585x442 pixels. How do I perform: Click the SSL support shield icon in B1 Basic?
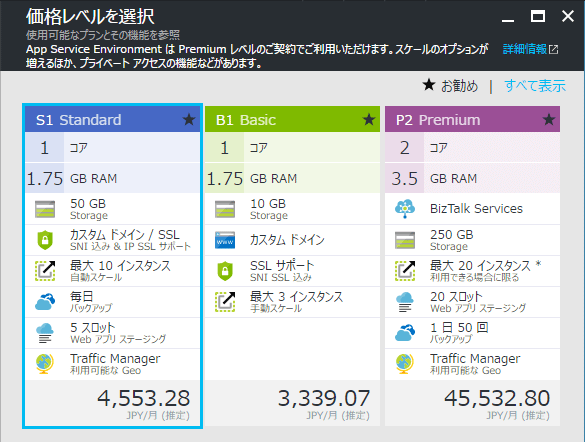pos(225,271)
